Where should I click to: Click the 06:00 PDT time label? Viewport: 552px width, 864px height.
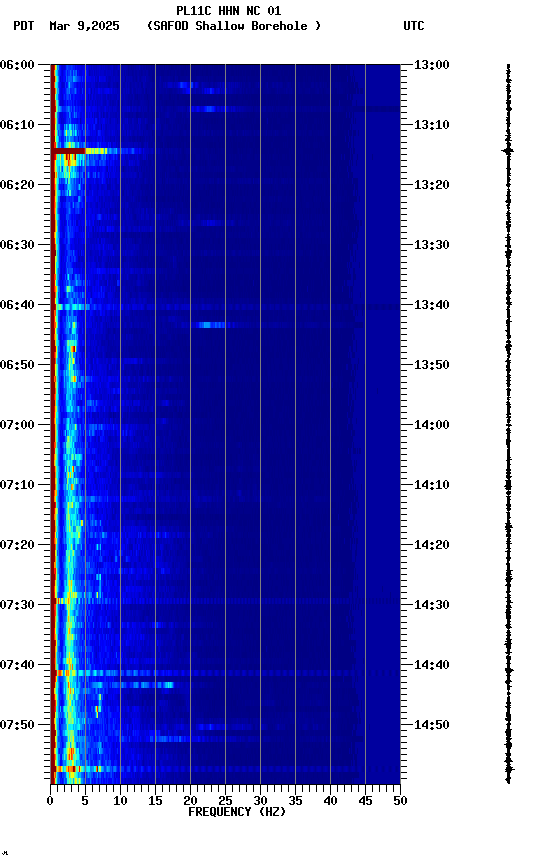(x=17, y=65)
